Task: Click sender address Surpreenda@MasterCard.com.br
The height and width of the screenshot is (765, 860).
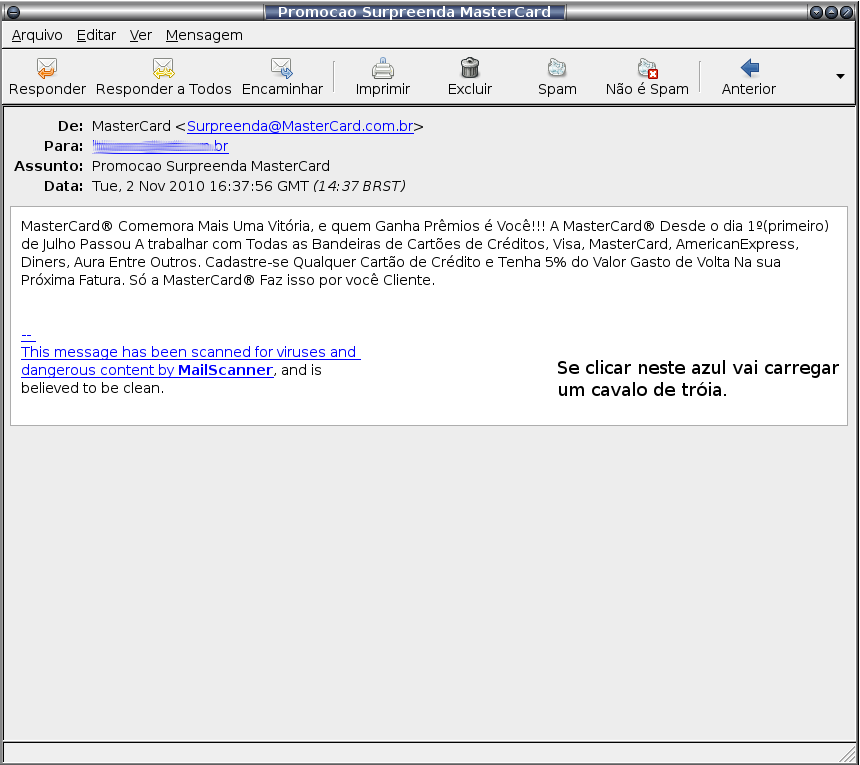Action: coord(300,126)
